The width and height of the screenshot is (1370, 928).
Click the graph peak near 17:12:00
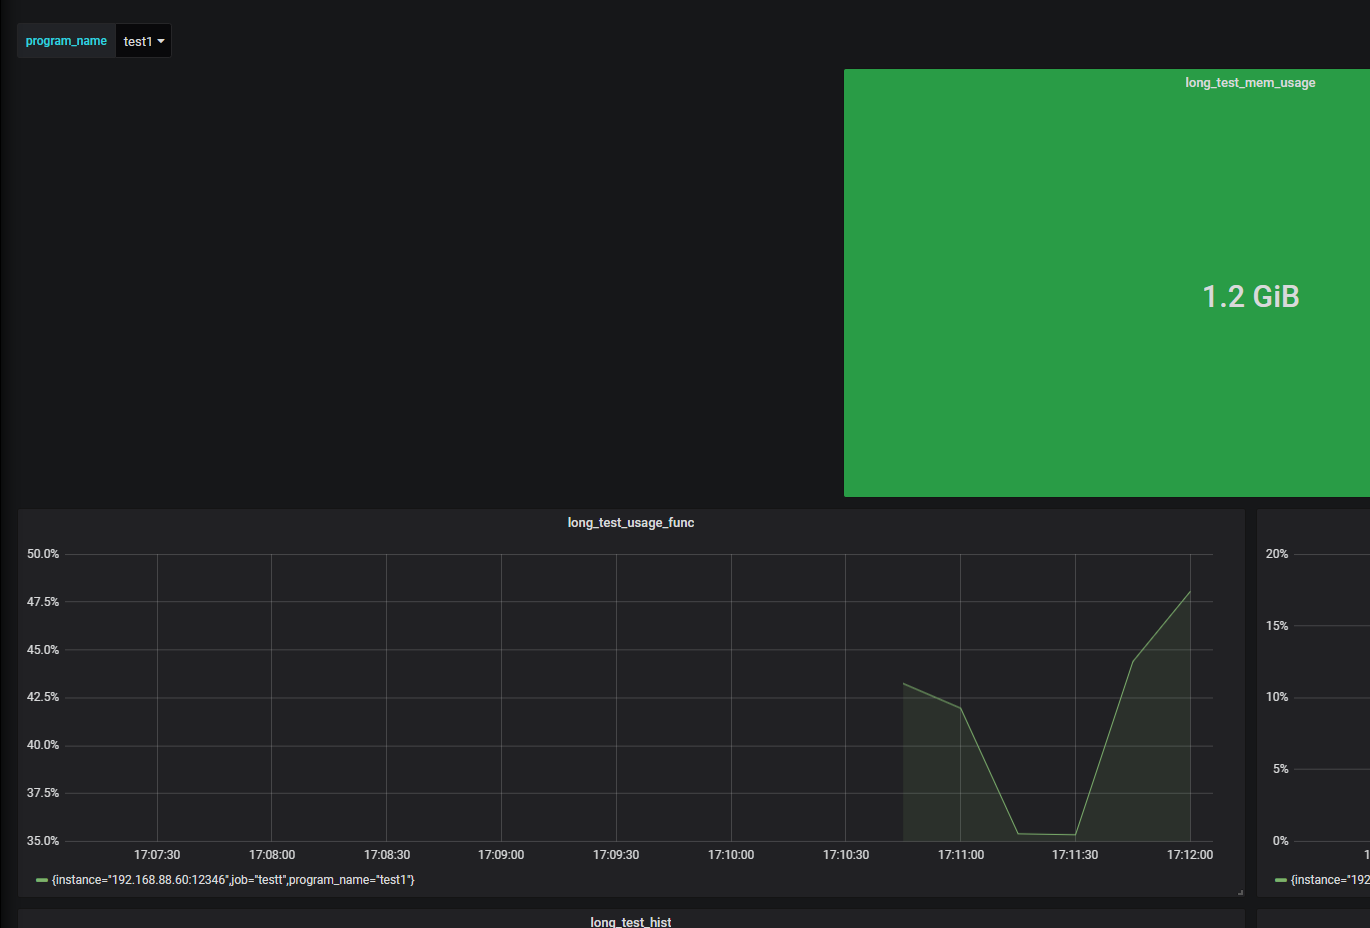1190,592
